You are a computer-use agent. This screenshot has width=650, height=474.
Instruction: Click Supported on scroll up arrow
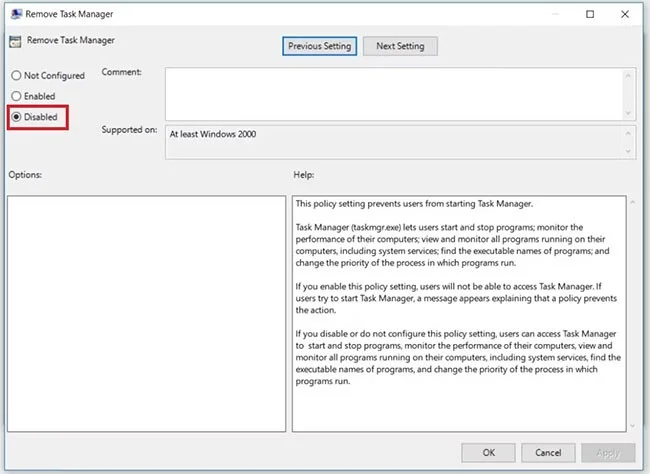628,133
